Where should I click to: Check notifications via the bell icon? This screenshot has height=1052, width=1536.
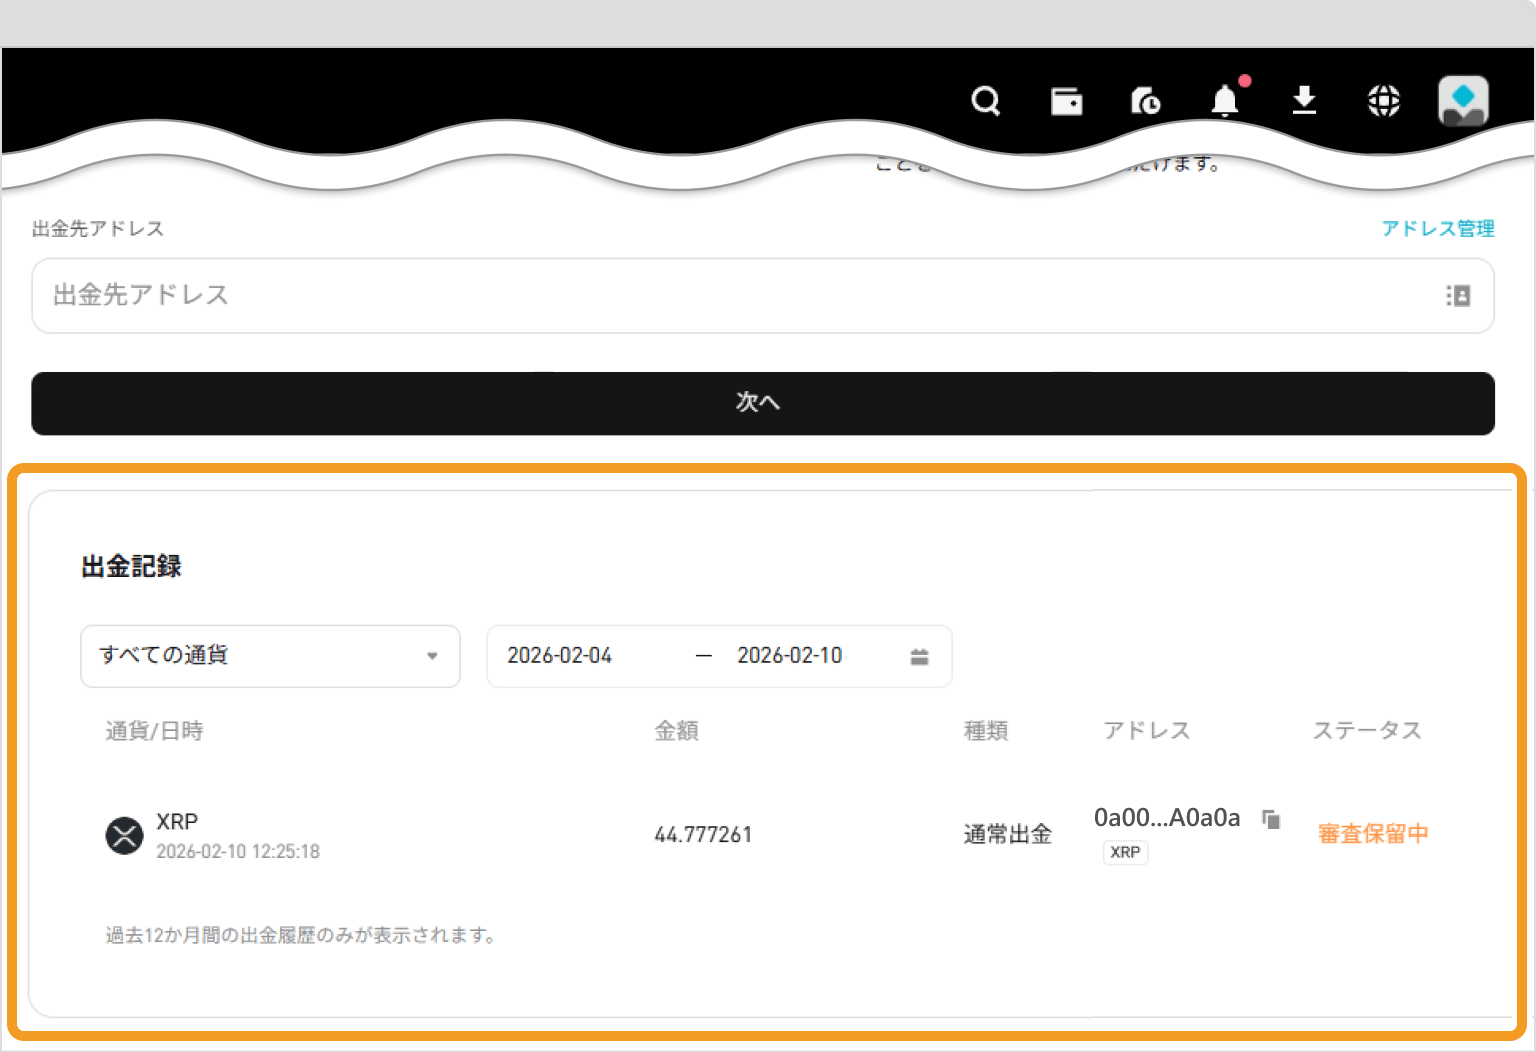(x=1224, y=101)
